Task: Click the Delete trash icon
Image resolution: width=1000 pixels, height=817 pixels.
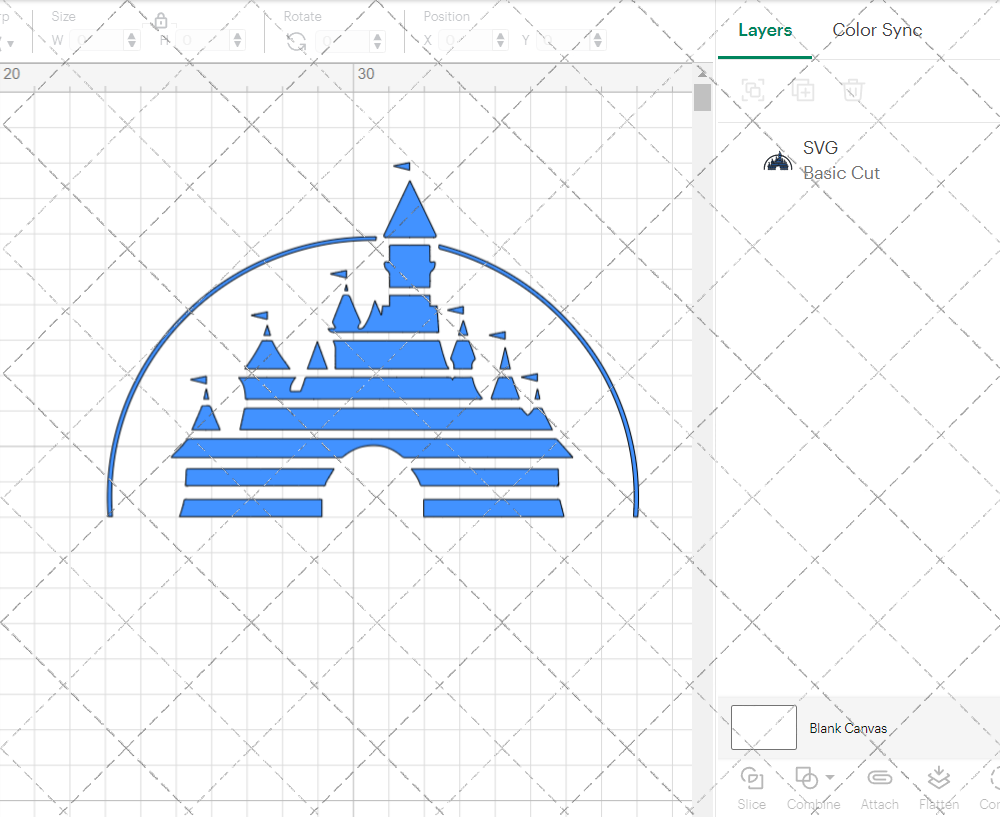Action: [x=853, y=90]
